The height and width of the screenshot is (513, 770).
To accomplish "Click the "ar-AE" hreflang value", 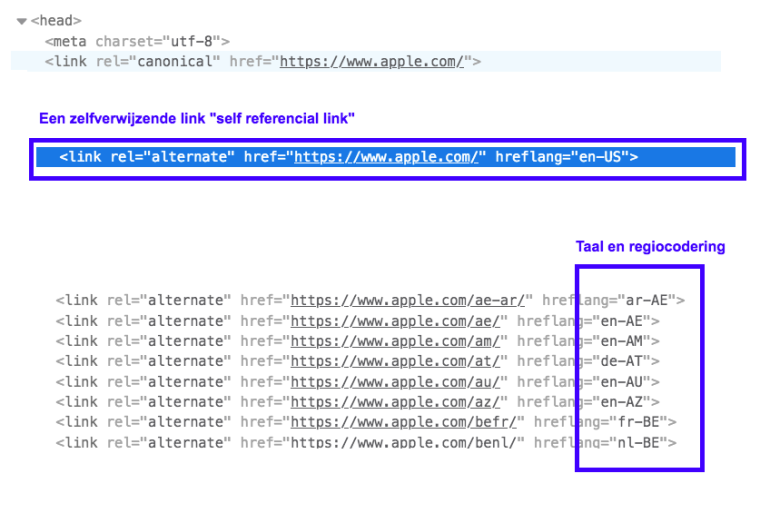I will tap(647, 300).
